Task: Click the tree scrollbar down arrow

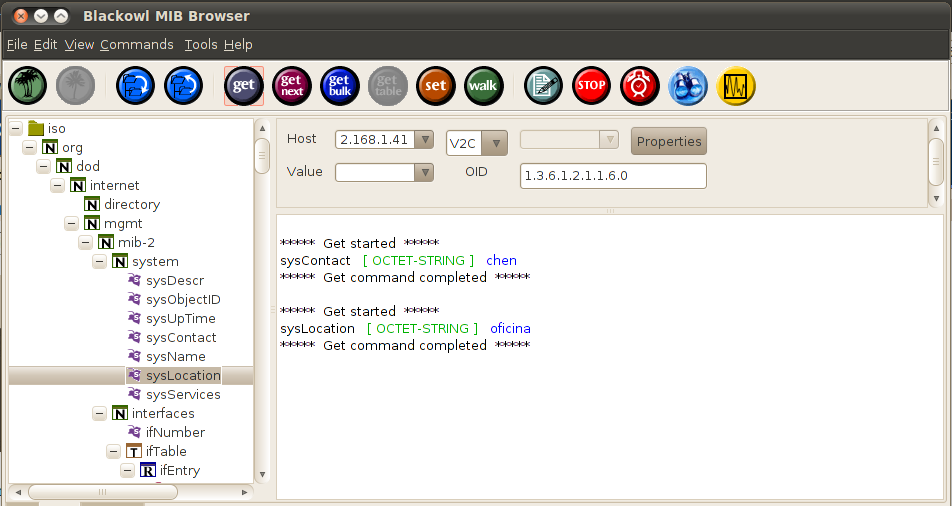Action: pyautogui.click(x=262, y=474)
